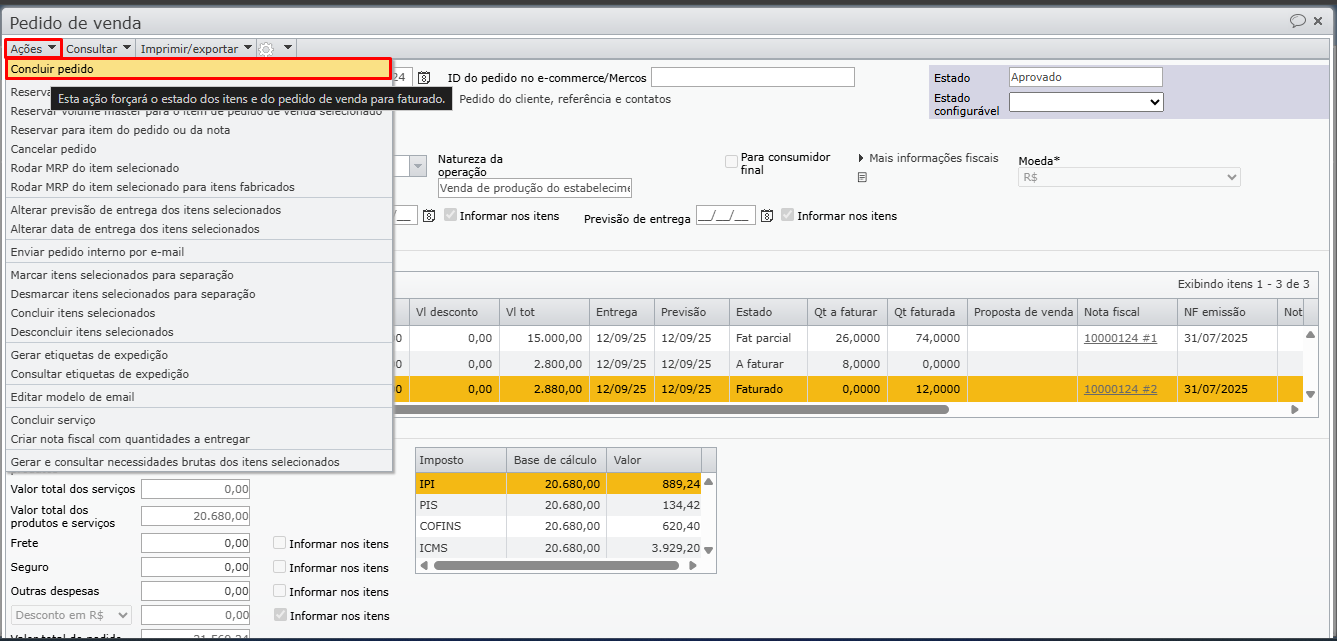1337x641 pixels.
Task: Choose Cancelar pedido menu entry
Action: 53,149
